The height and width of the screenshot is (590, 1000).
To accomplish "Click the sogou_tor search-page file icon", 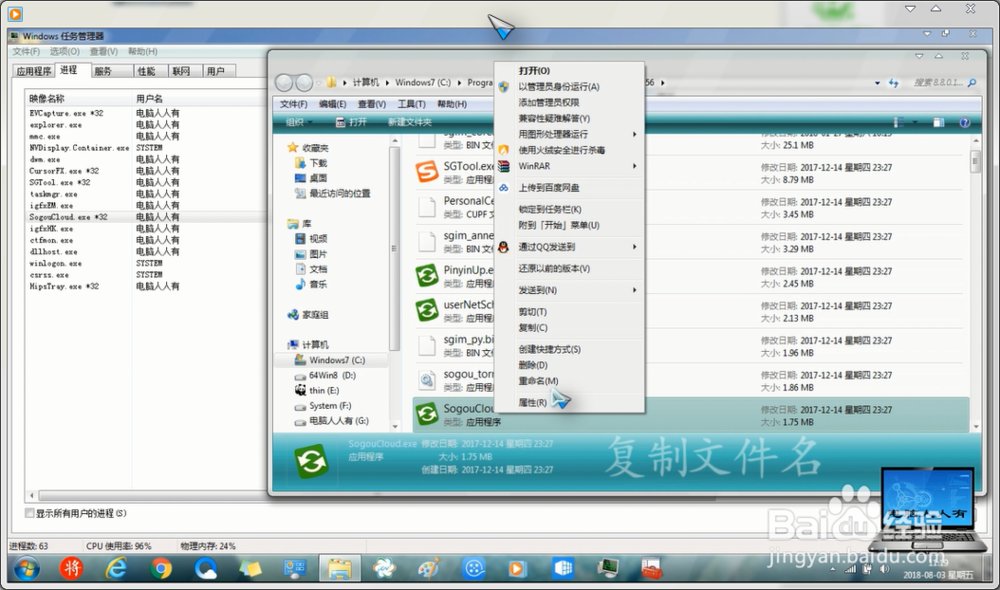I will (427, 380).
